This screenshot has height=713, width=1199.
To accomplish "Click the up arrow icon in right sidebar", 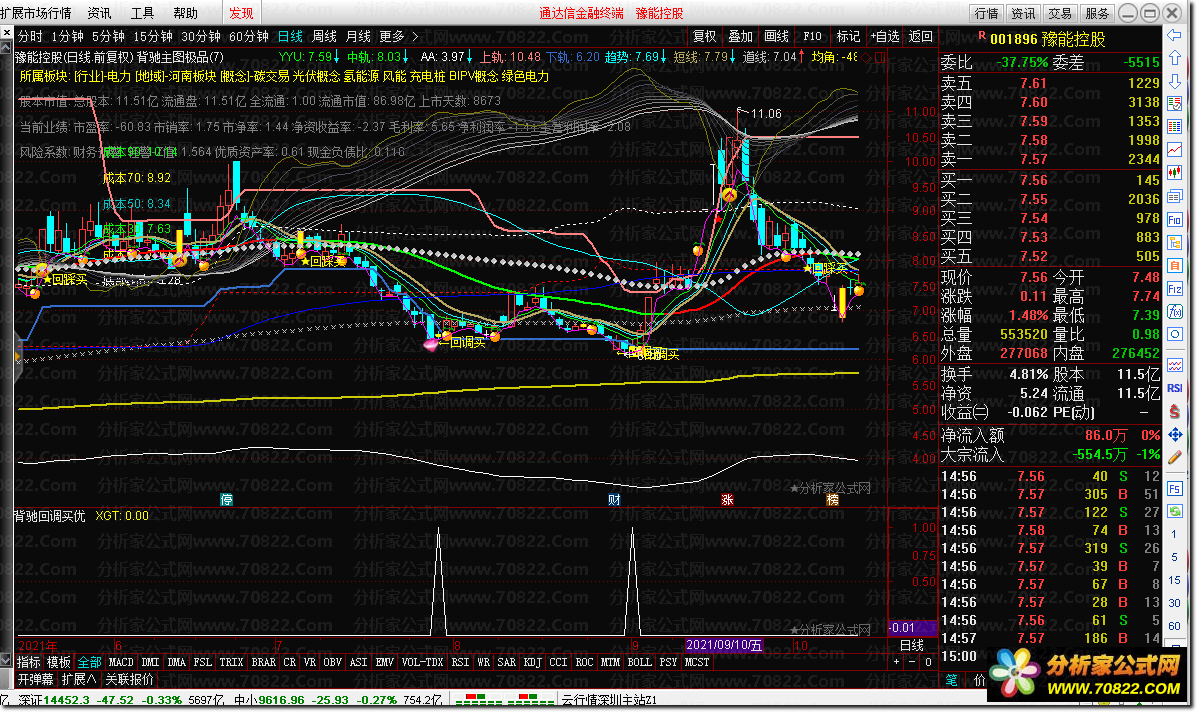I will click(x=1175, y=59).
